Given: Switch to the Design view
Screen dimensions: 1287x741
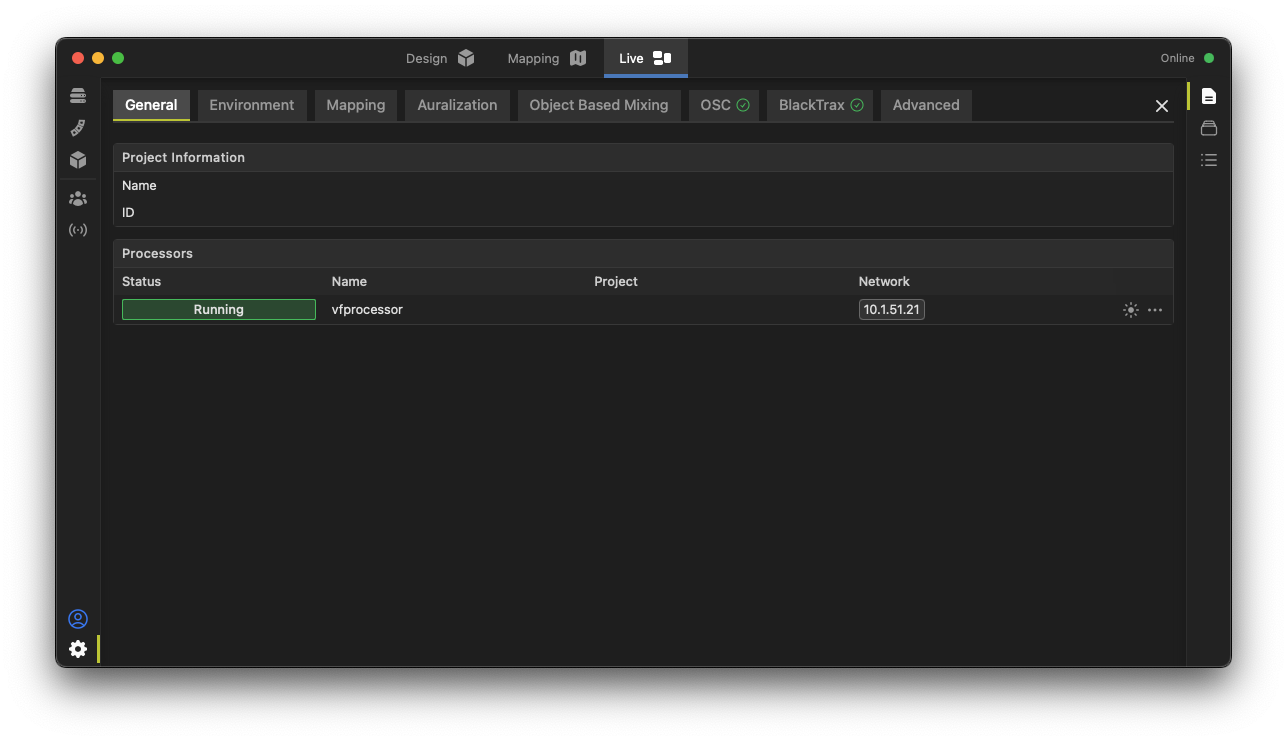Looking at the screenshot, I should coord(439,58).
